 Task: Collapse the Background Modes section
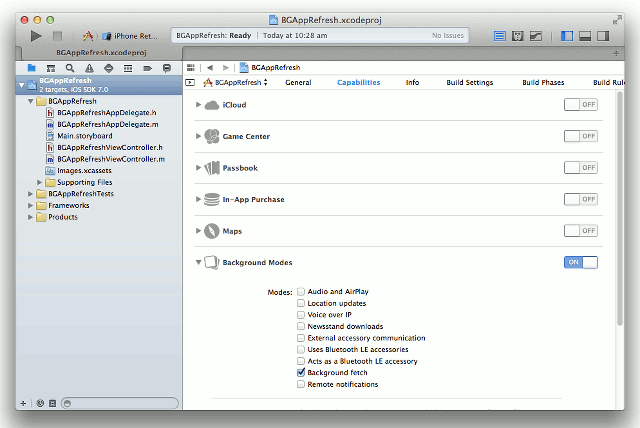199,262
